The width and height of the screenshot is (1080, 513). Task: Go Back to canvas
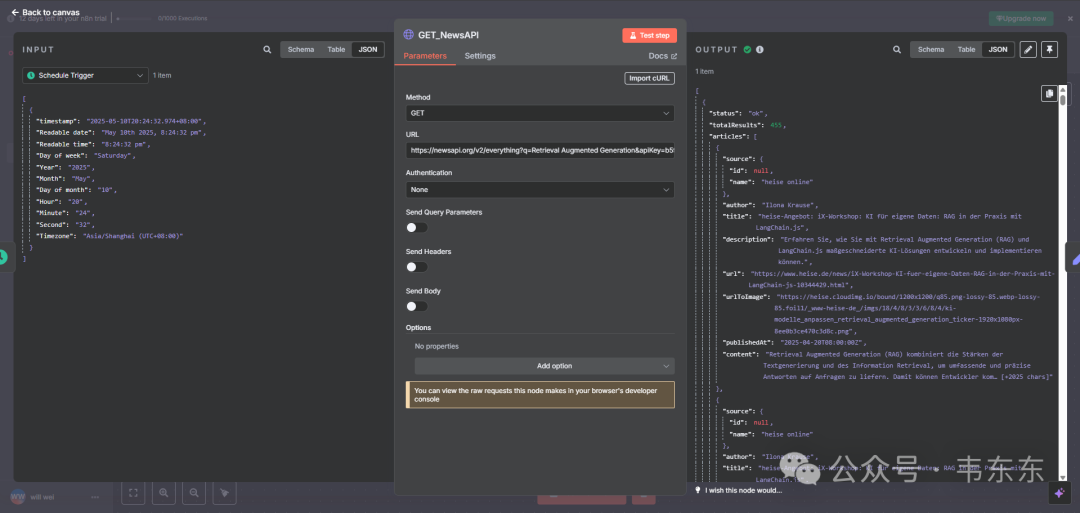45,12
